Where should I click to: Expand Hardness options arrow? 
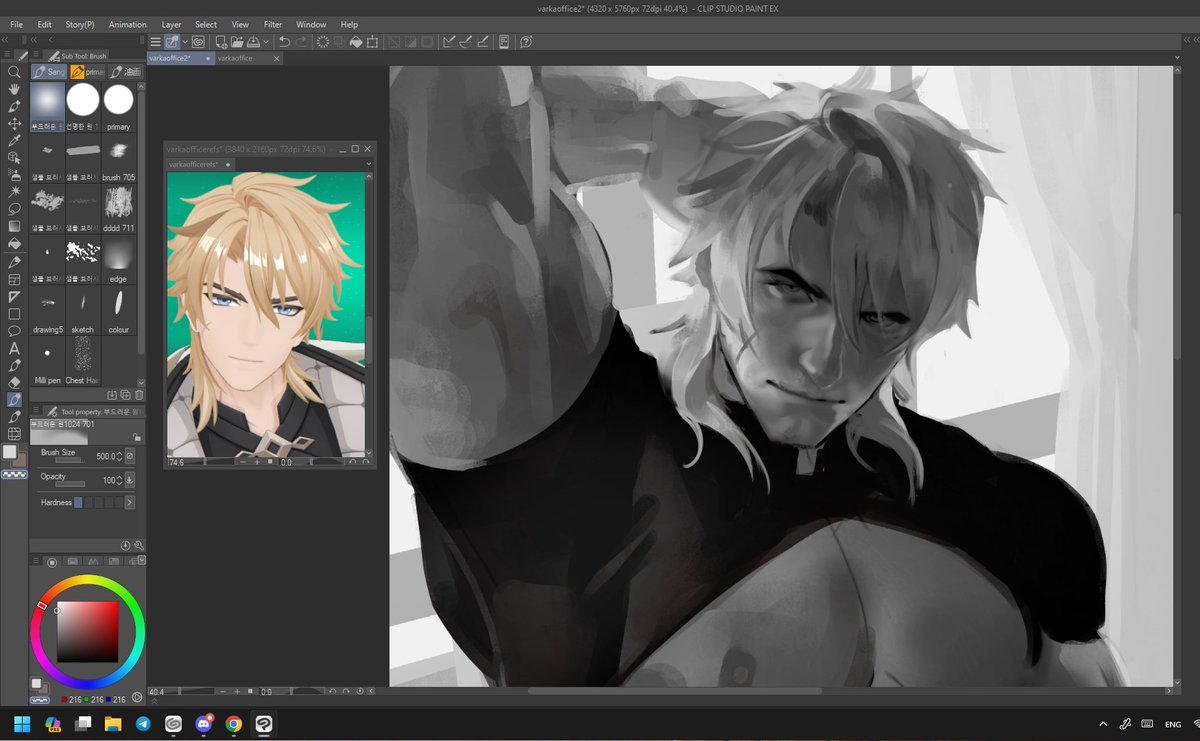130,502
